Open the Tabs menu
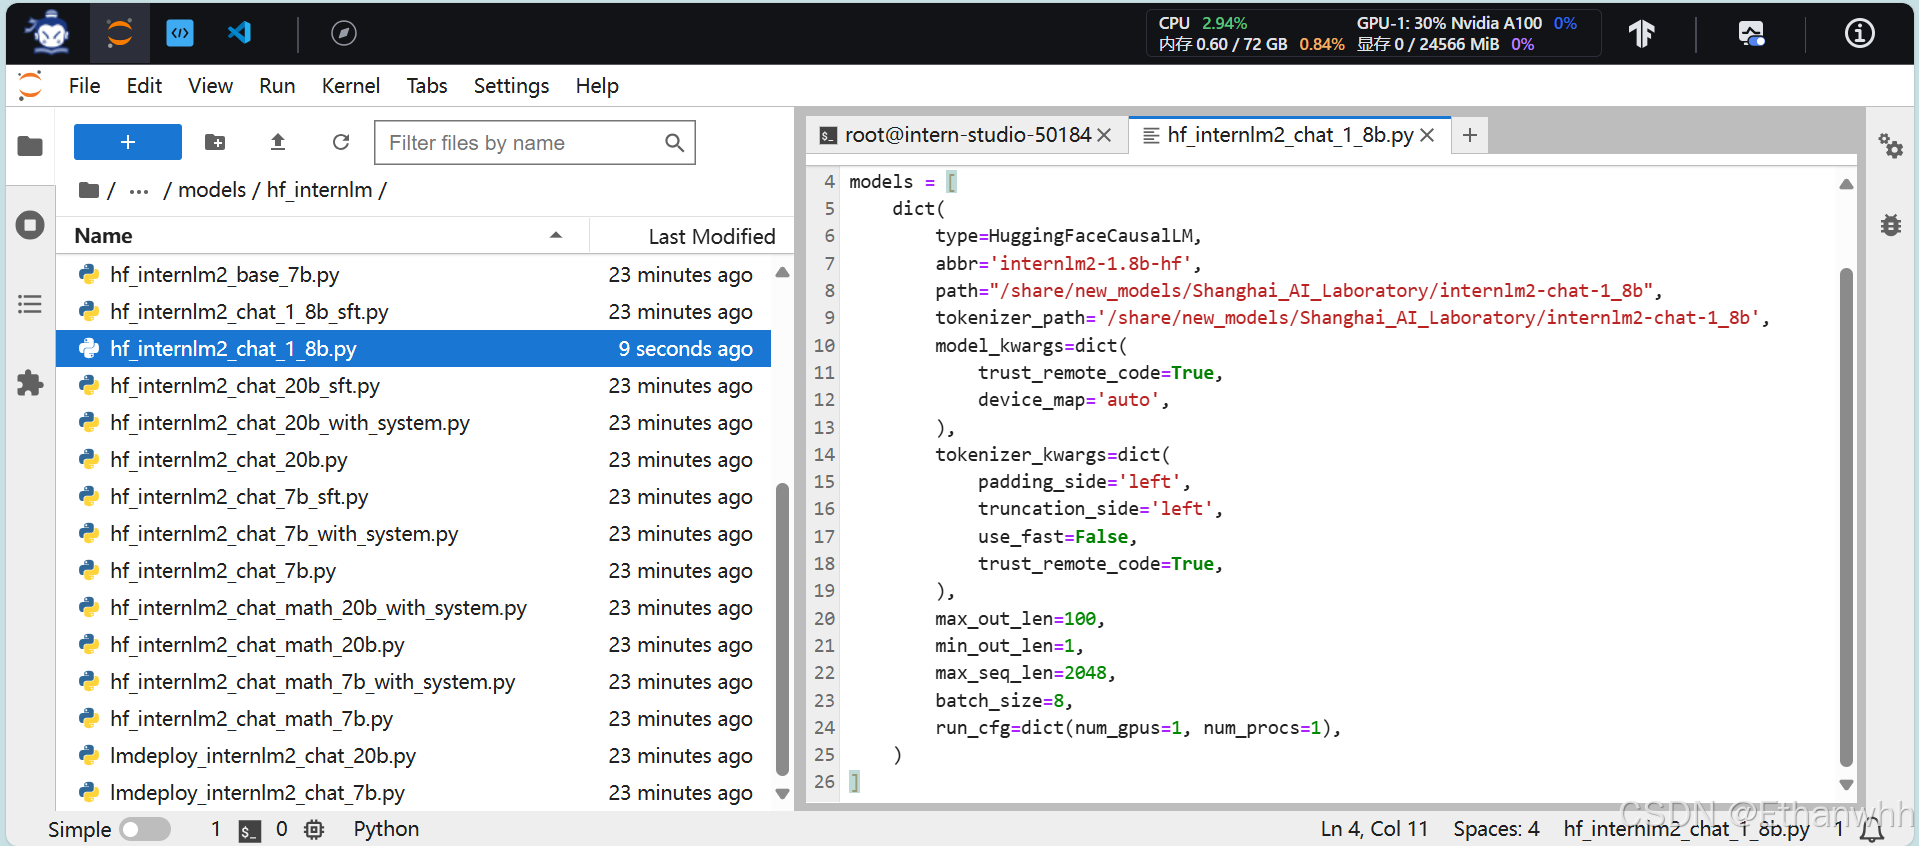This screenshot has width=1919, height=846. pyautogui.click(x=427, y=86)
